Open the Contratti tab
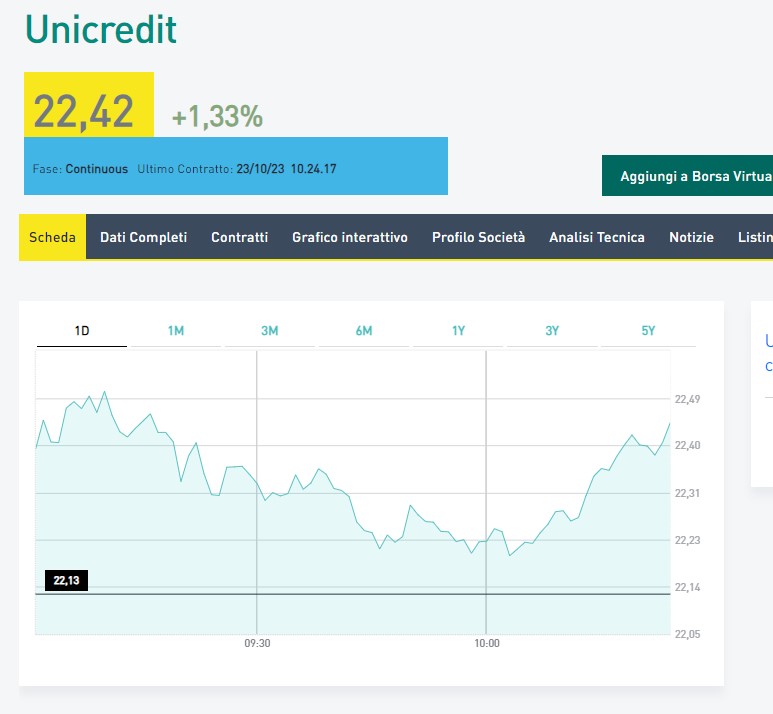Viewport: 773px width, 714px height. [x=240, y=237]
